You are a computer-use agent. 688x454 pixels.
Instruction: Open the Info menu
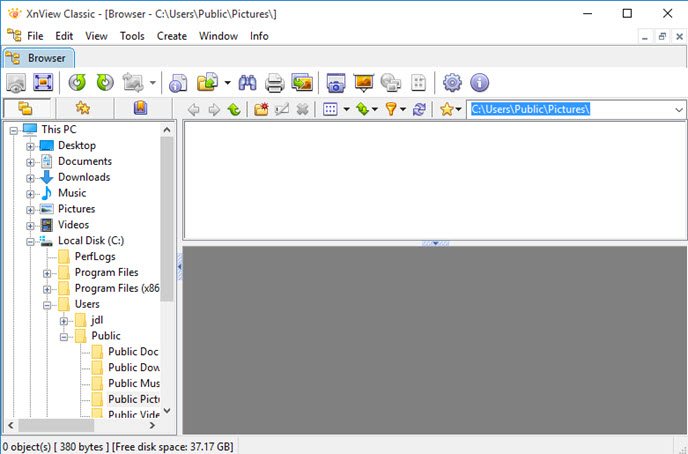tap(259, 36)
